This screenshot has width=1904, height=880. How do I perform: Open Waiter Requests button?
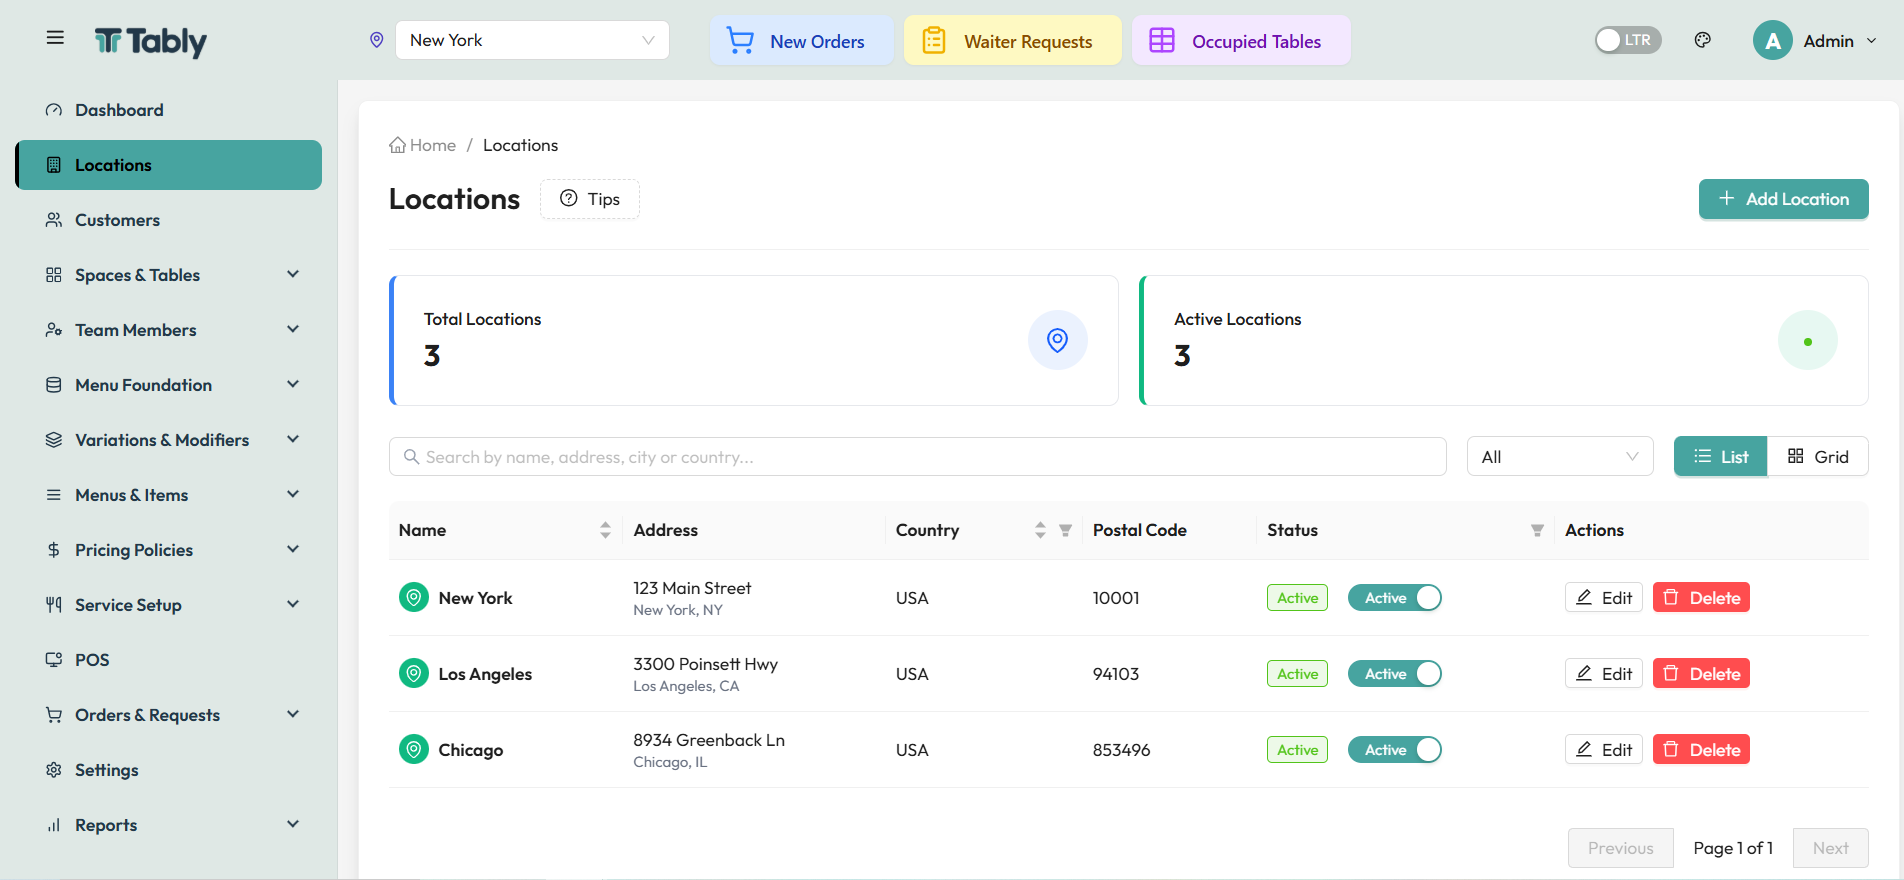(x=1012, y=41)
